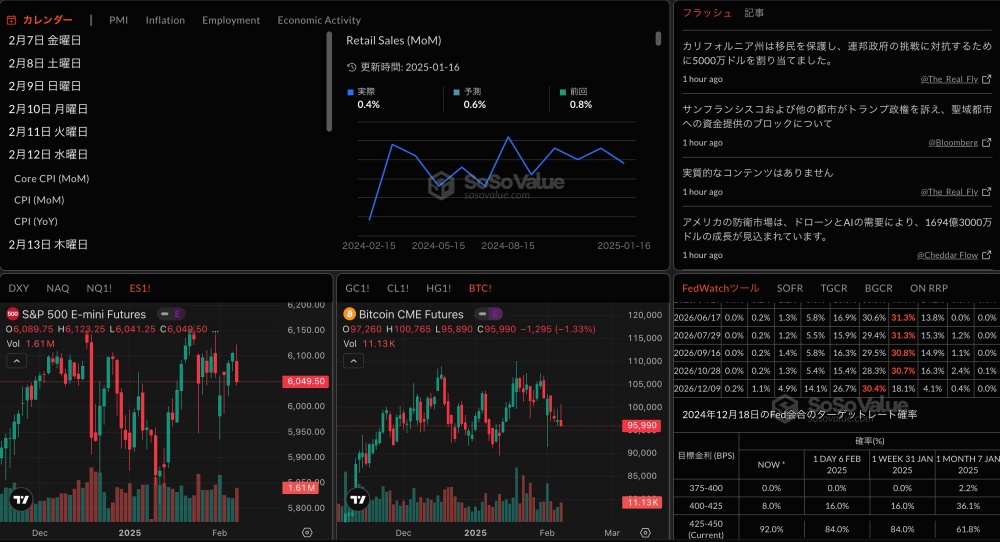Click the 2026/12/09 row 30.4% cell

(873, 388)
